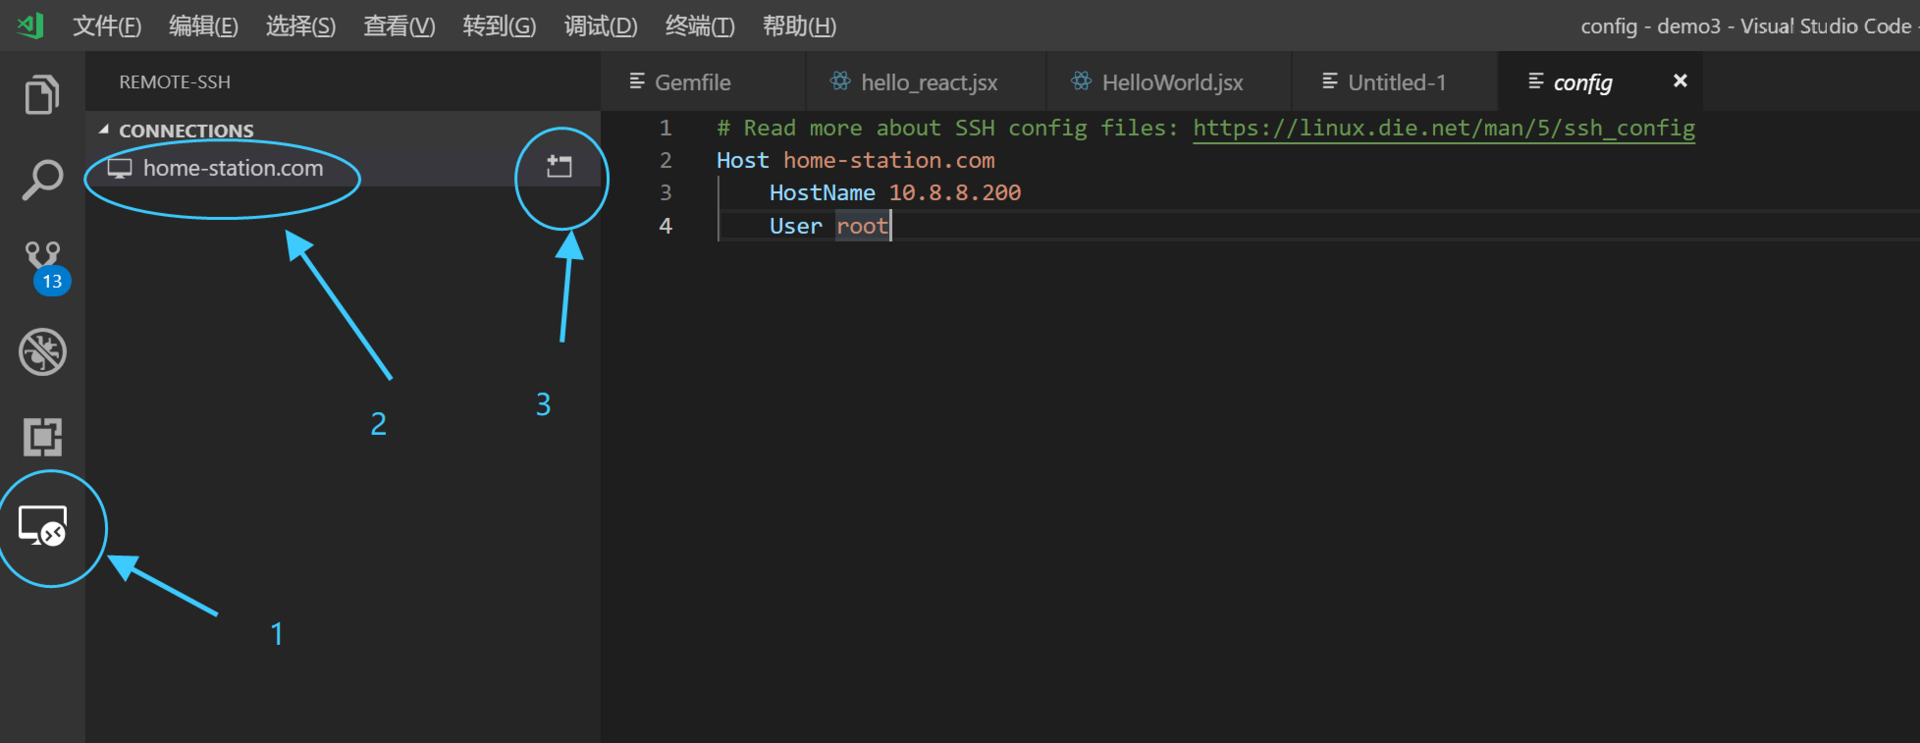
Task: Click the User keyword on line 4
Action: 795,226
